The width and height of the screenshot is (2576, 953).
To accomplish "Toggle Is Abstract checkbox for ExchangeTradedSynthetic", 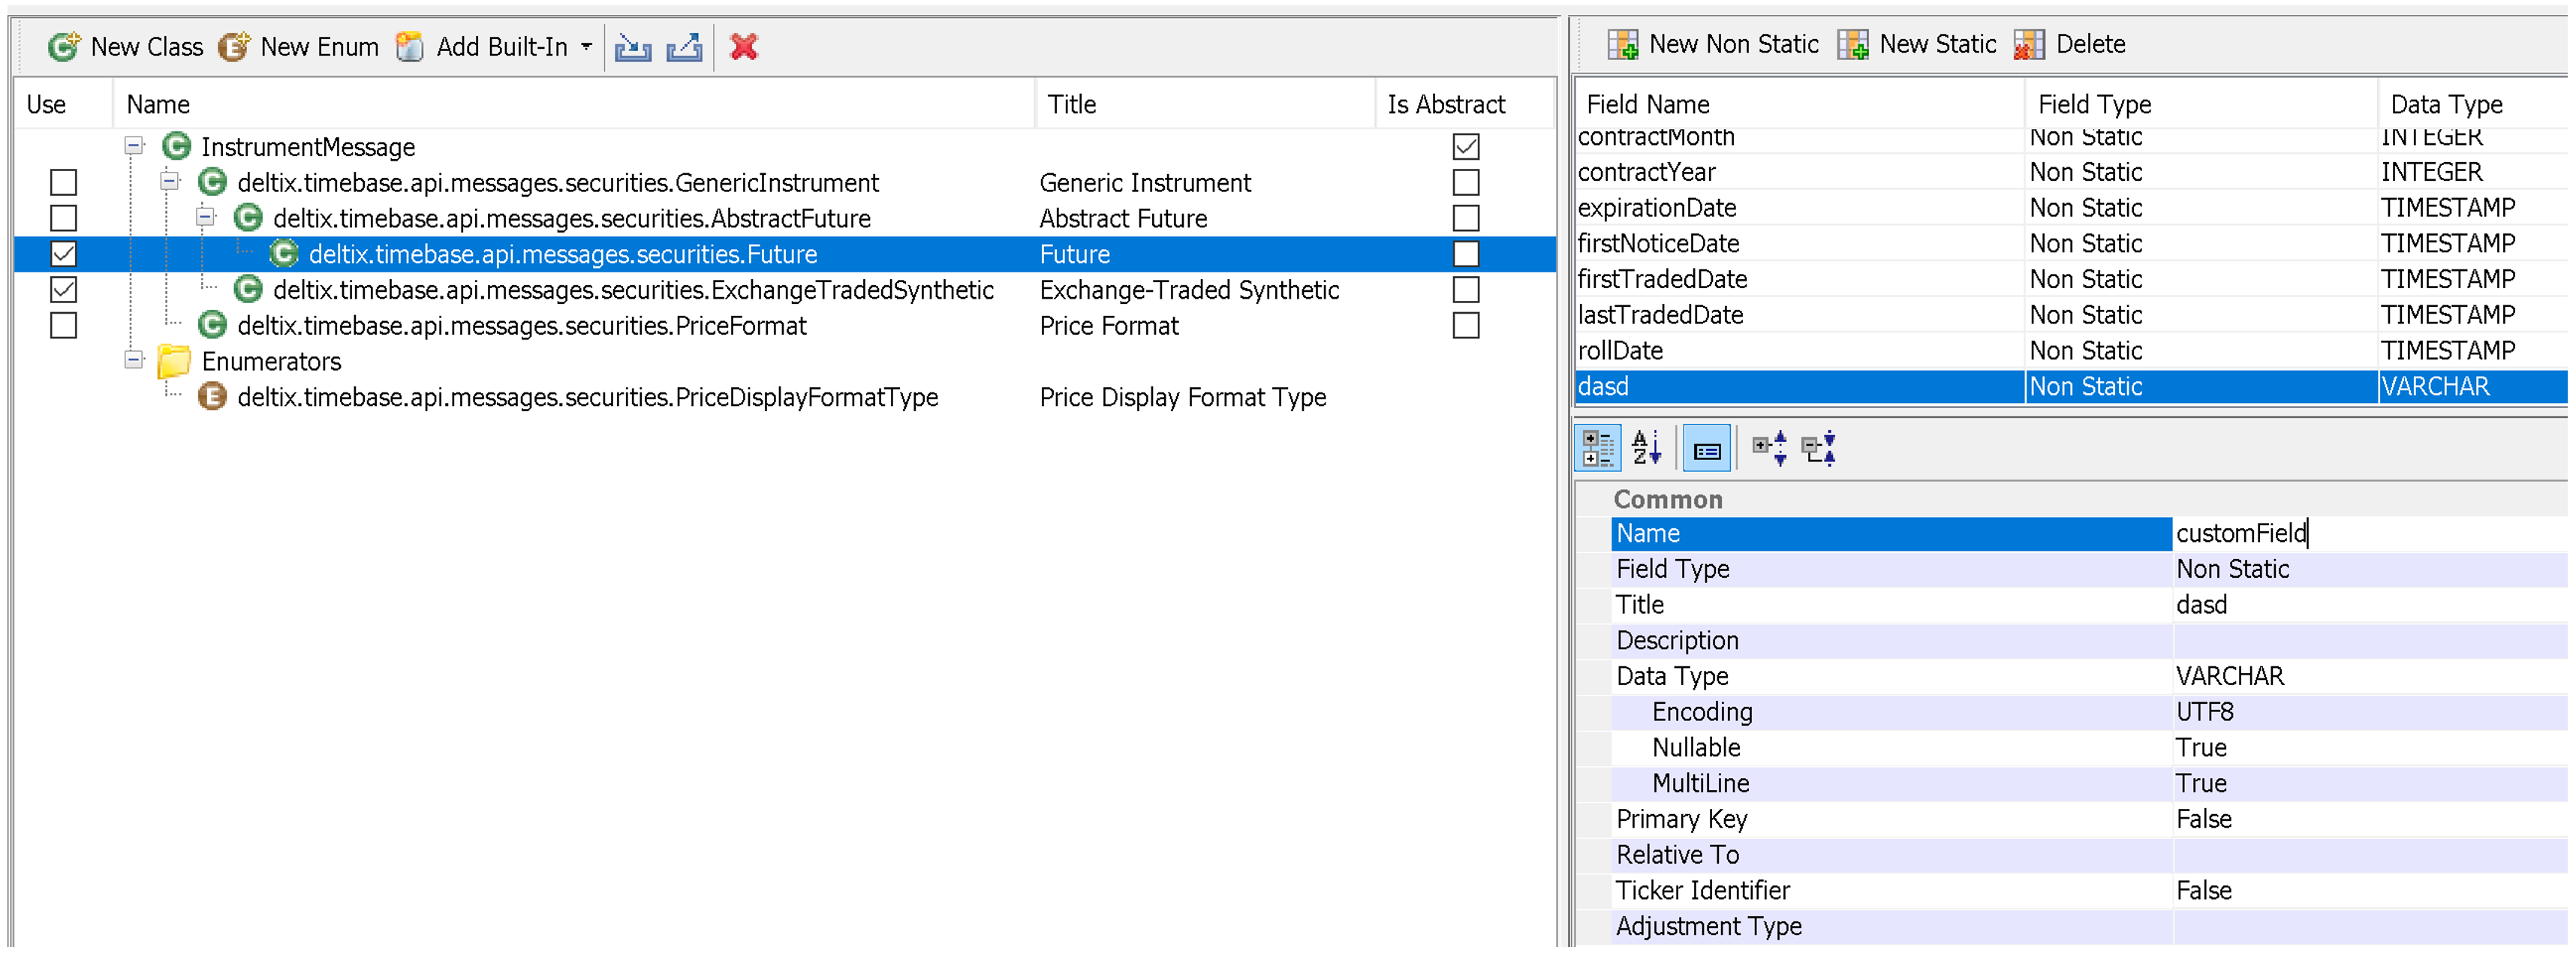I will pos(1466,290).
